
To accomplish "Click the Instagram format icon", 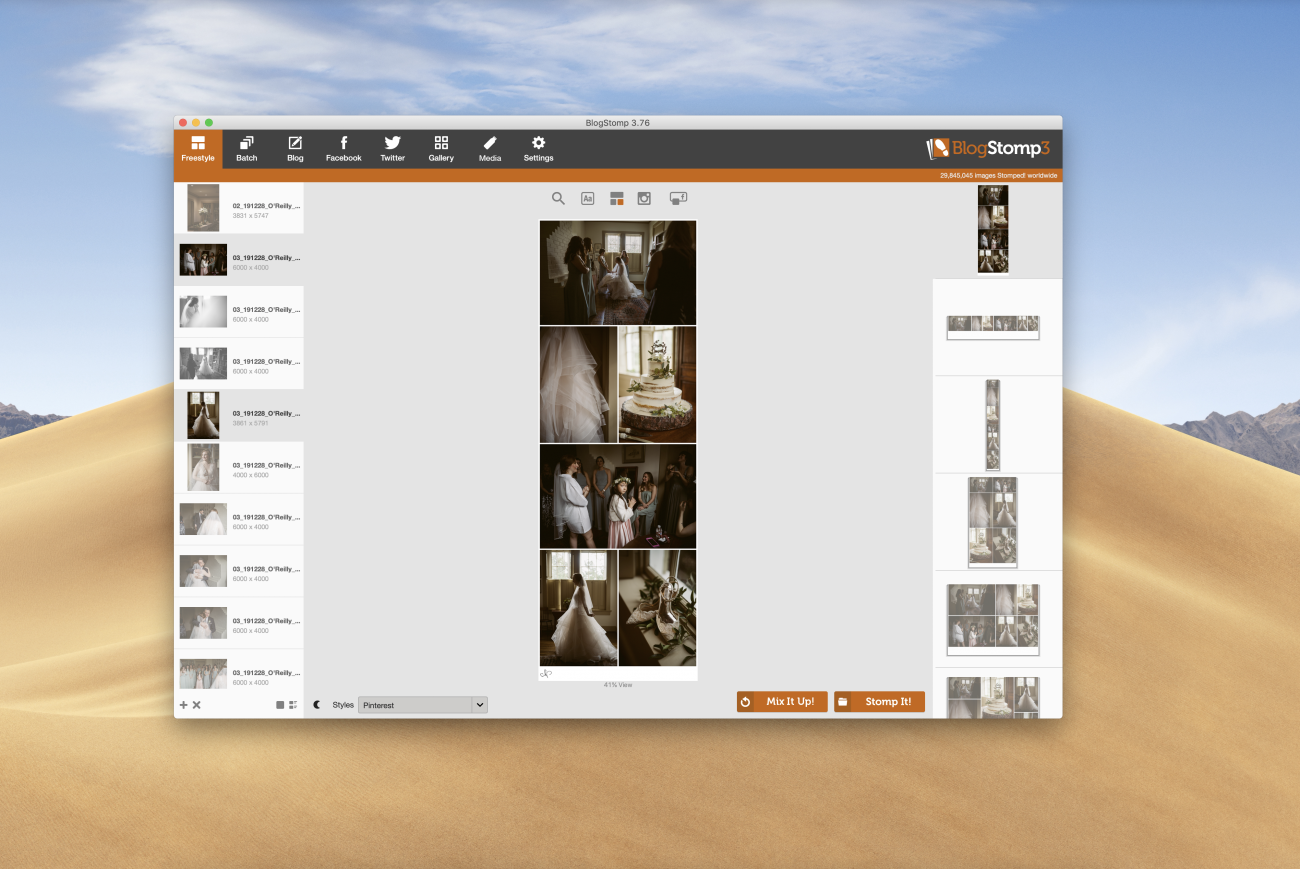I will click(645, 199).
